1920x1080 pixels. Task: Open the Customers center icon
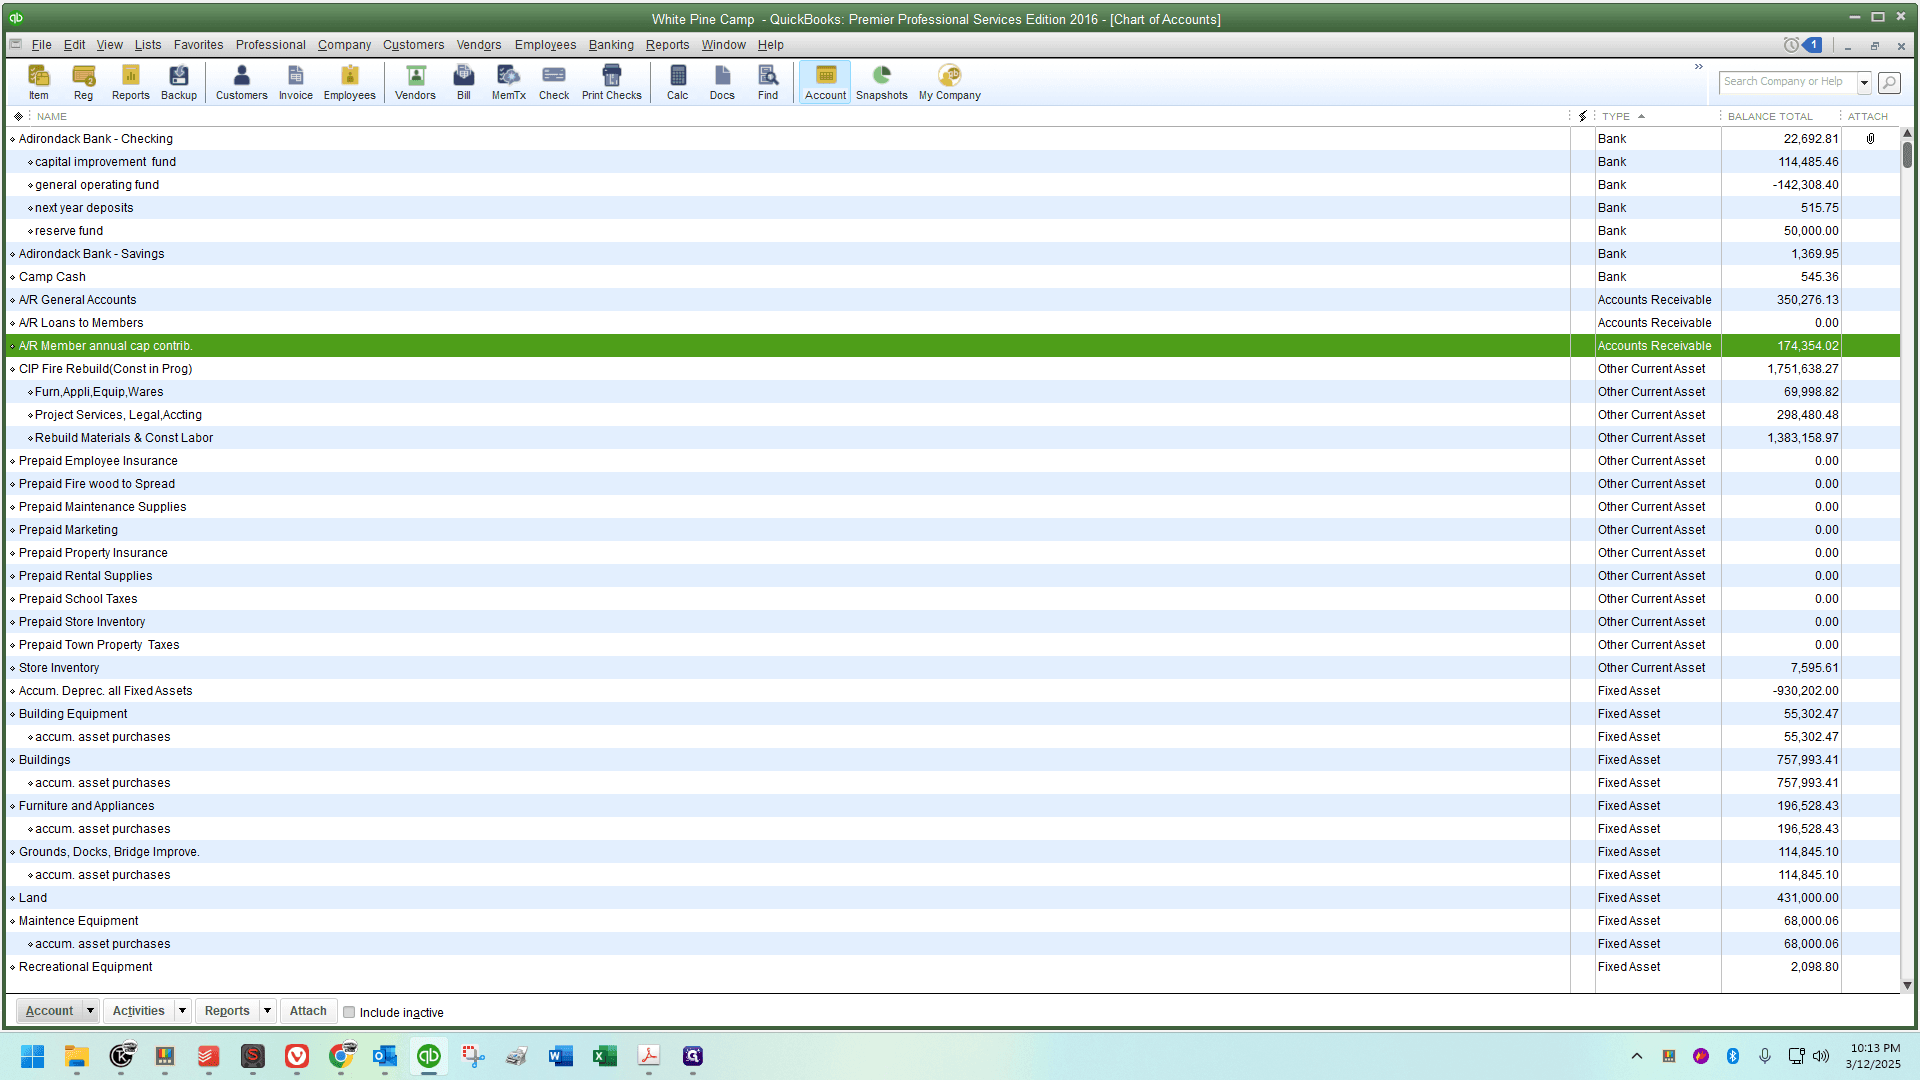pyautogui.click(x=241, y=82)
